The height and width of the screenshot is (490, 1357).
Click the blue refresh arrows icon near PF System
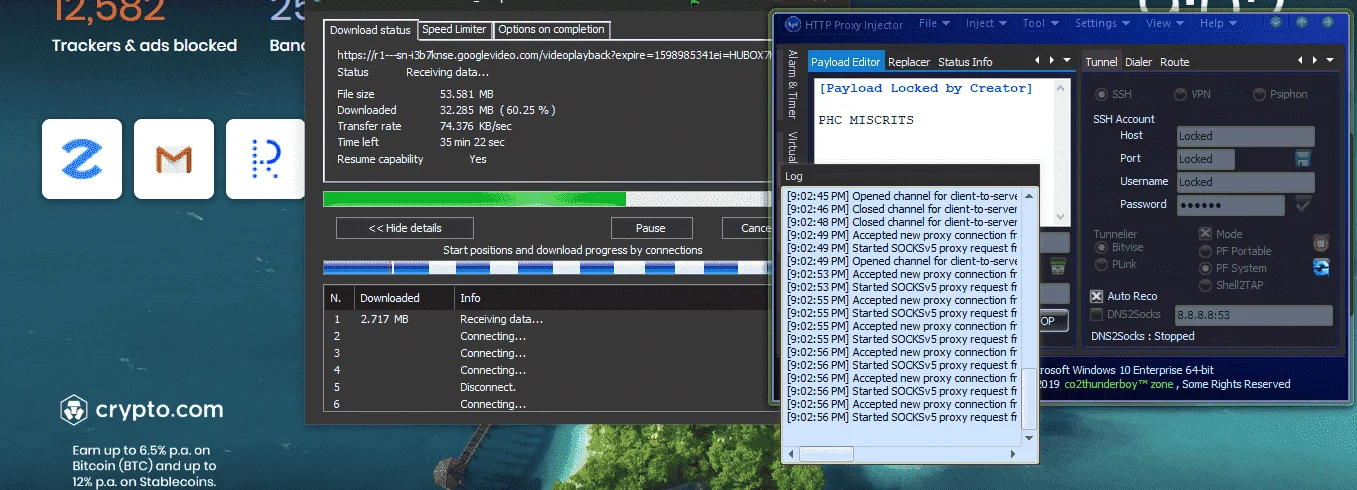(1321, 267)
